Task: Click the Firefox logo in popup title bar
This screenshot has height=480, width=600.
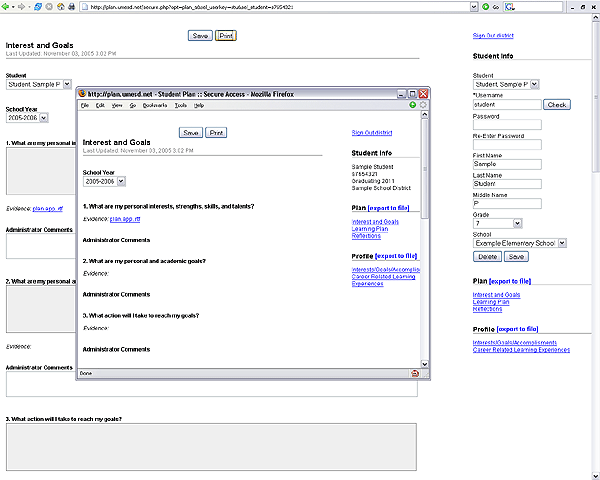Action: pyautogui.click(x=82, y=93)
